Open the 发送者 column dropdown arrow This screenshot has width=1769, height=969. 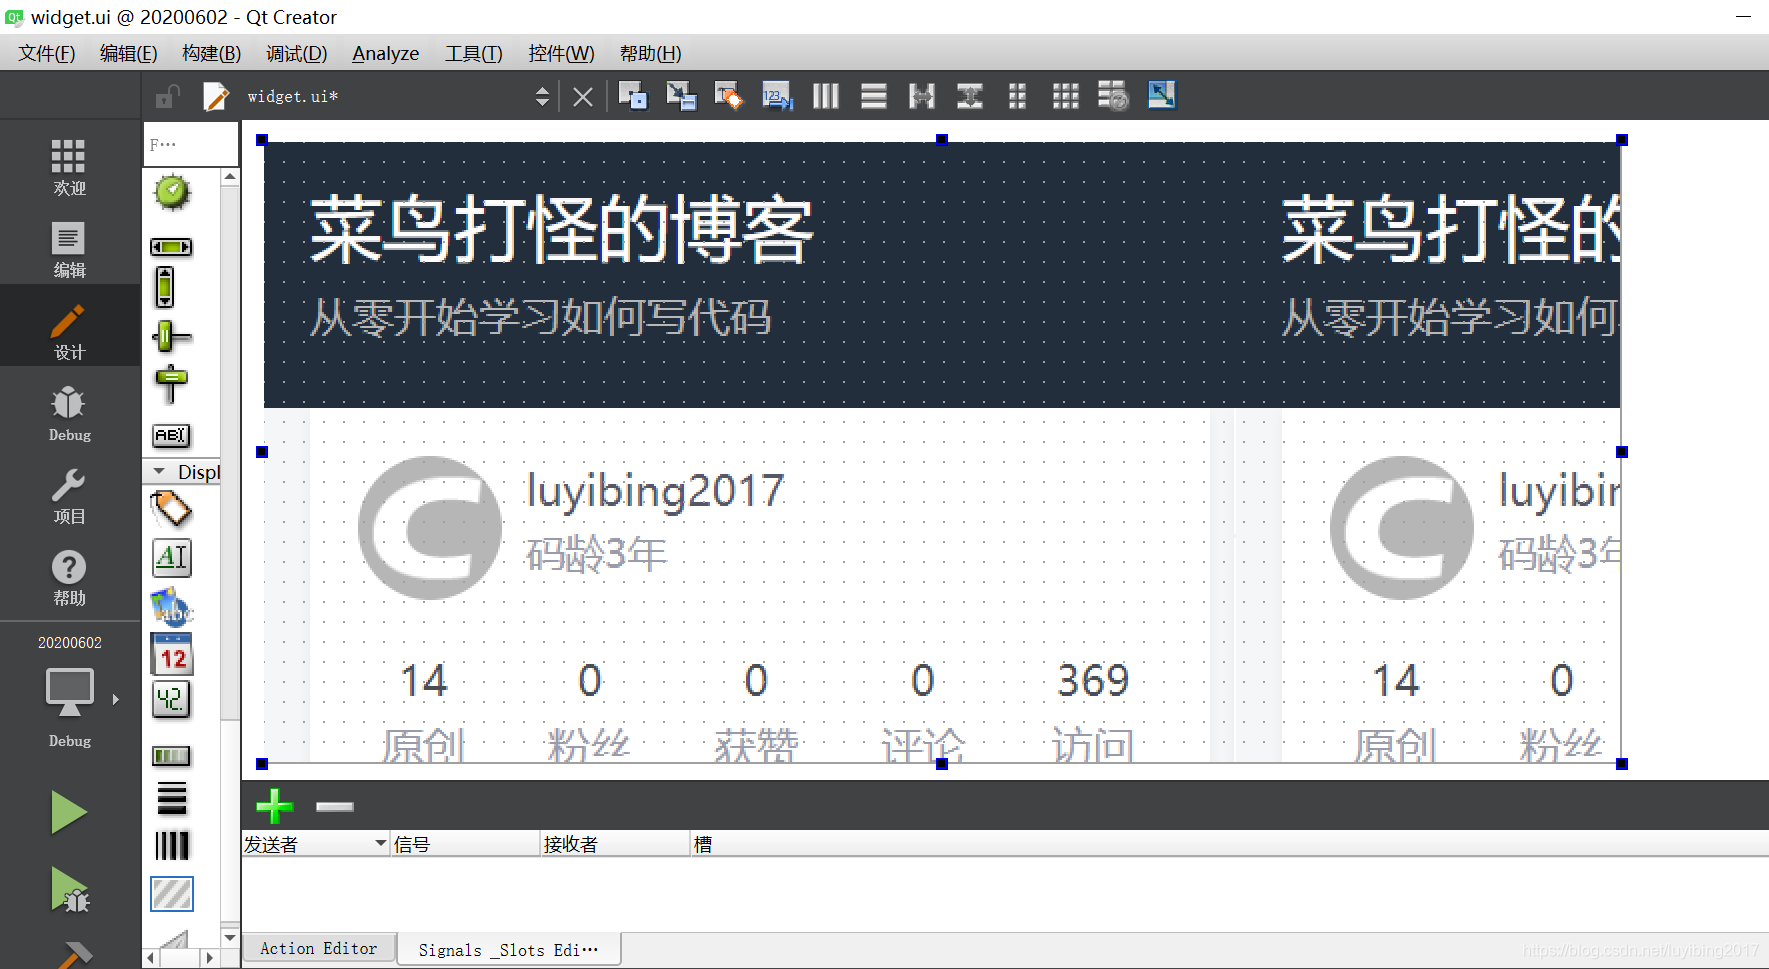(x=380, y=843)
